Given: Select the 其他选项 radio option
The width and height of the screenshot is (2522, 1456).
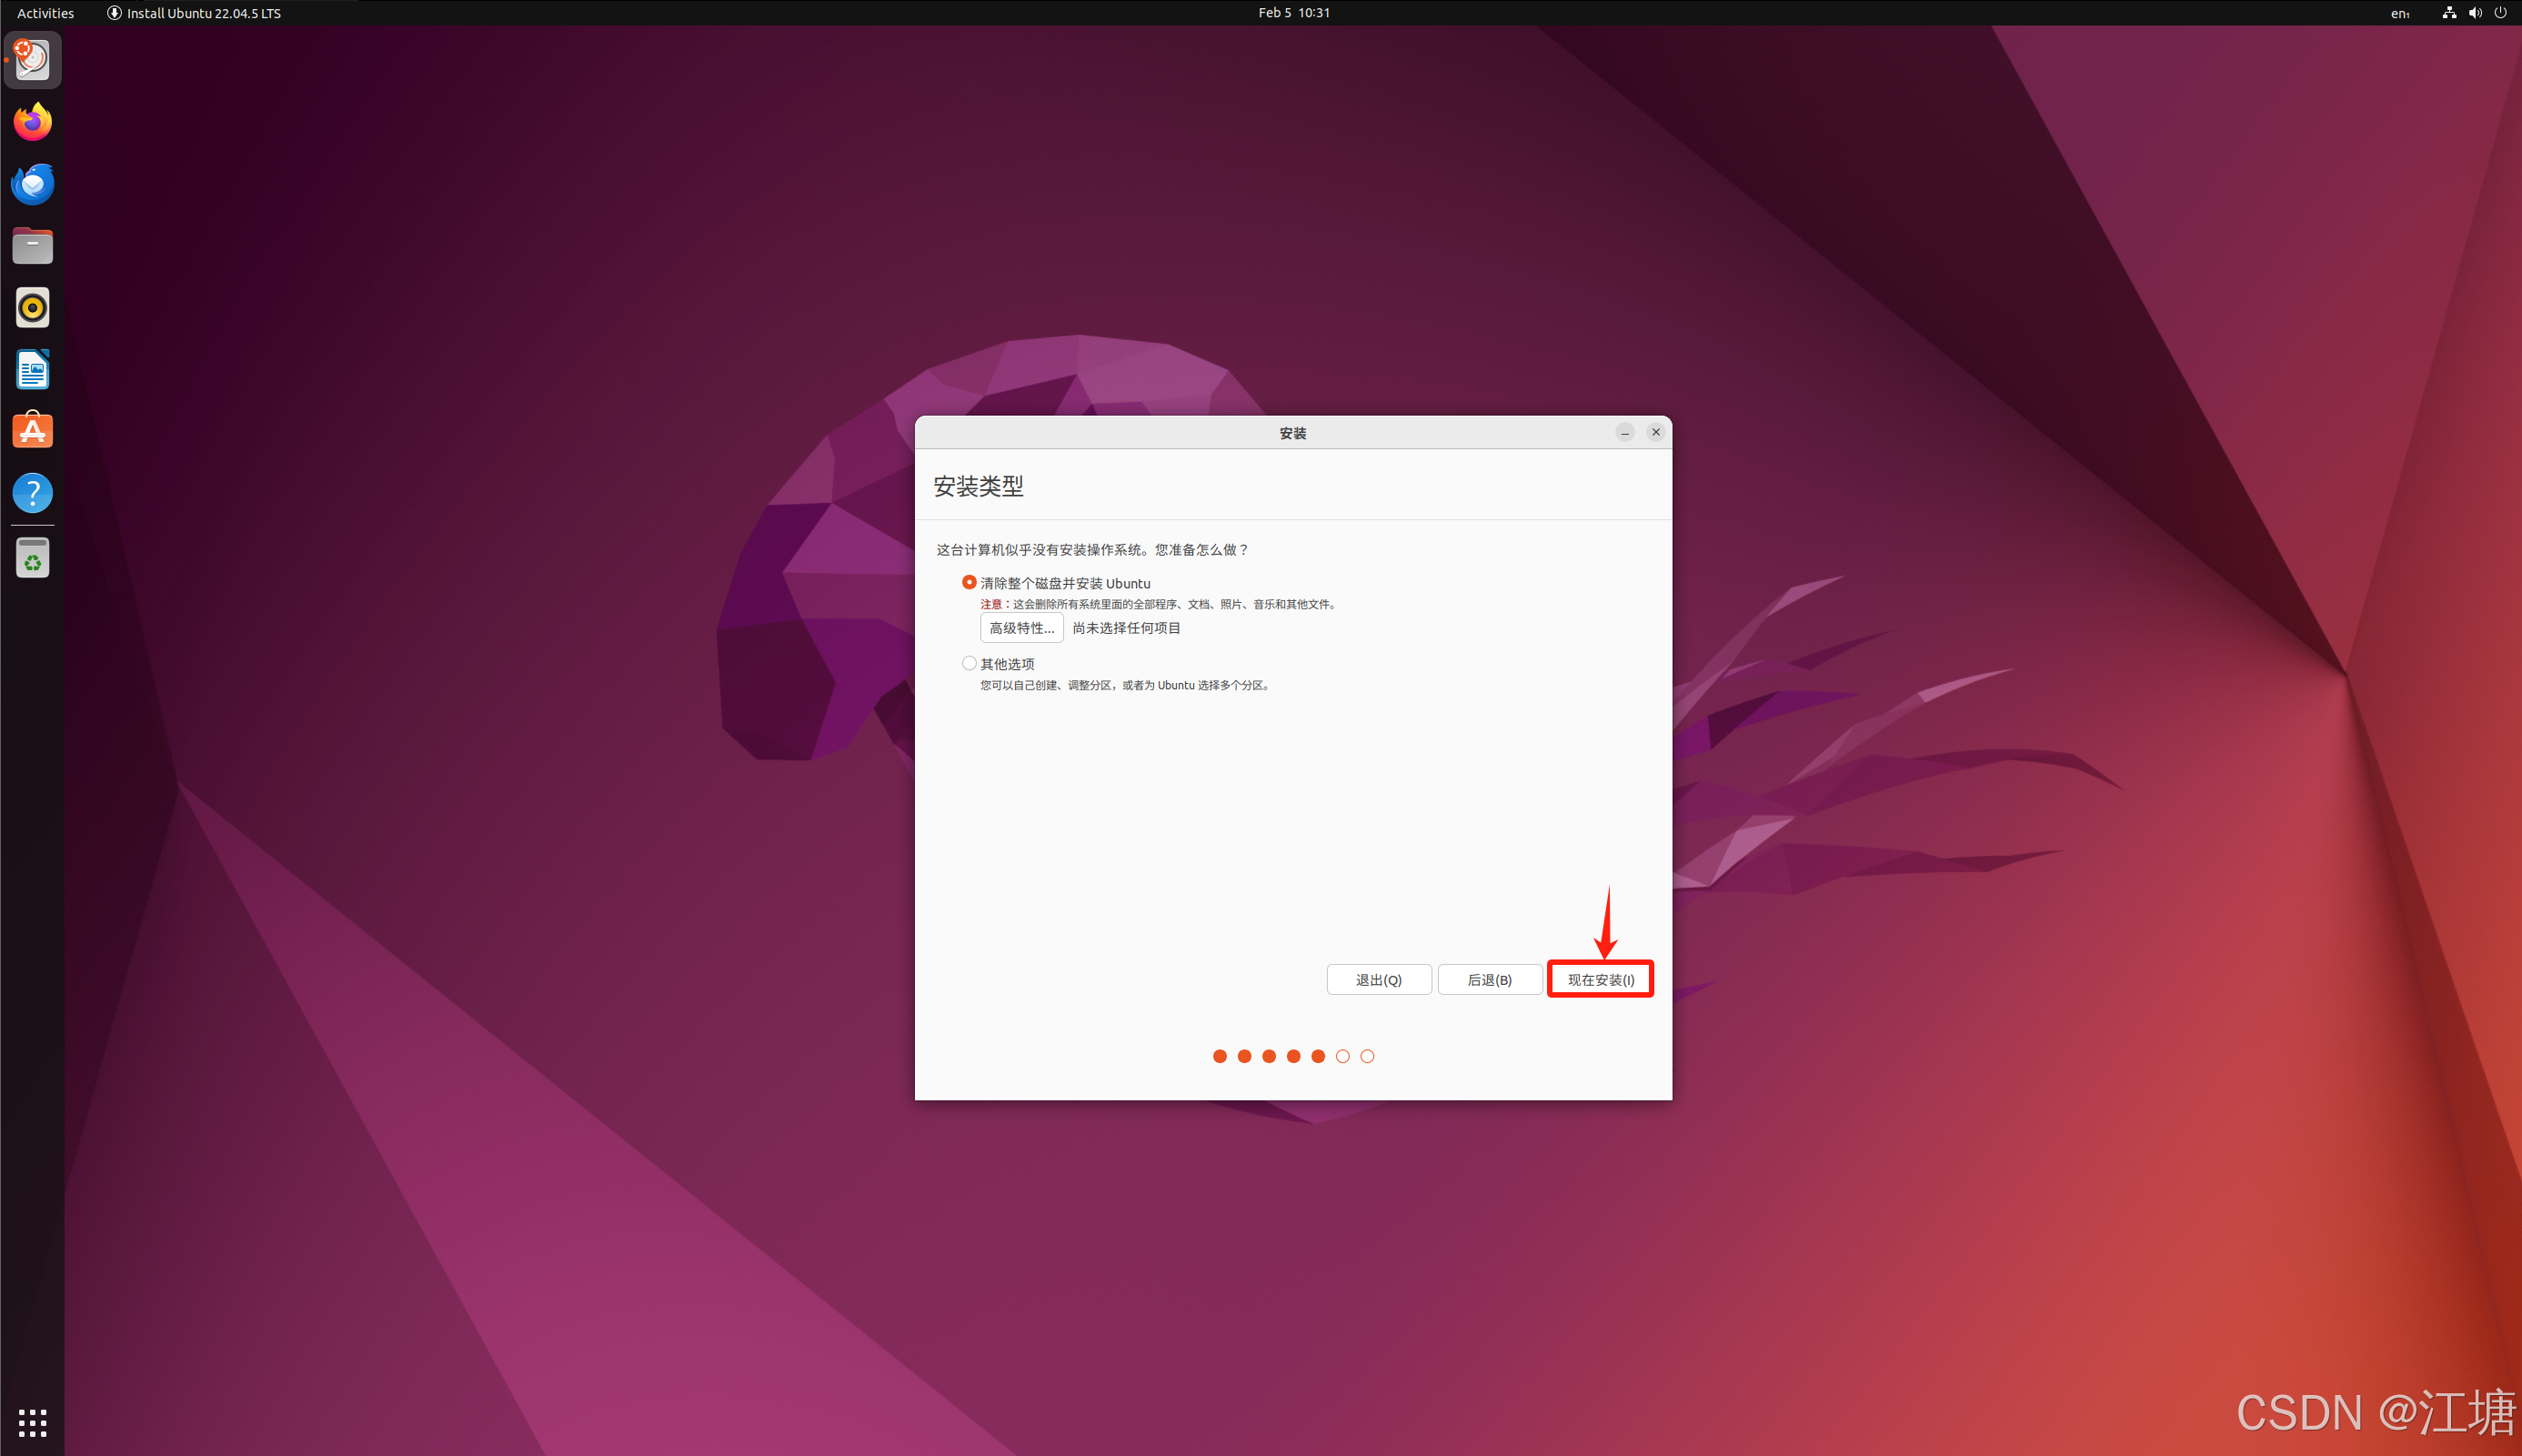Looking at the screenshot, I should [x=969, y=663].
